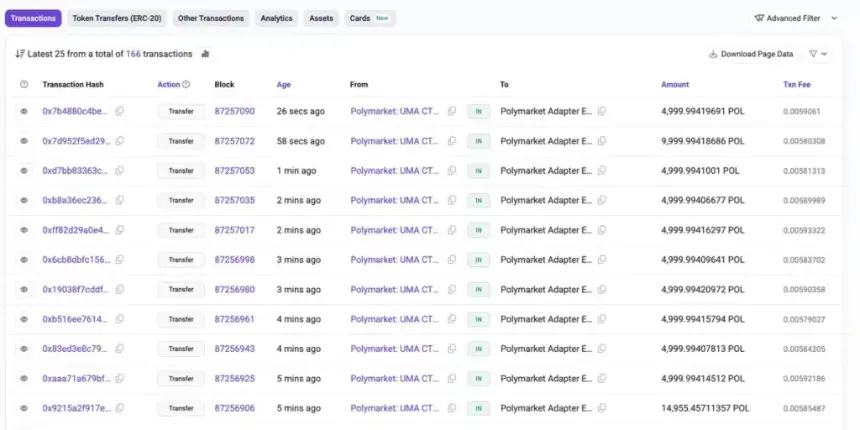Open transaction hash 0x9215a2f917e link
This screenshot has width=860, height=430.
pyautogui.click(x=77, y=408)
